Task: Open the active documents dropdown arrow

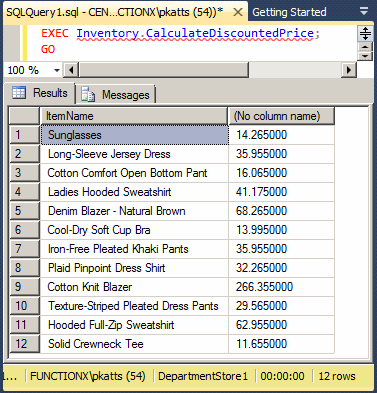Action: [x=364, y=12]
